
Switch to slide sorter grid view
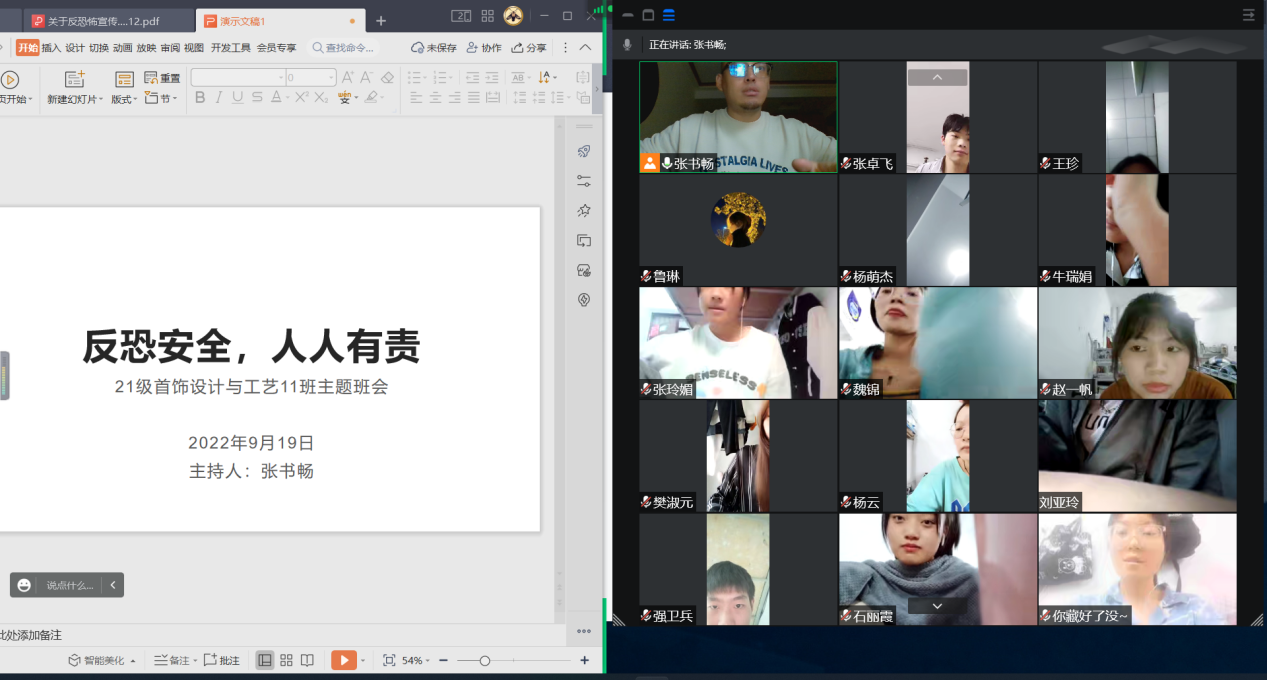286,660
